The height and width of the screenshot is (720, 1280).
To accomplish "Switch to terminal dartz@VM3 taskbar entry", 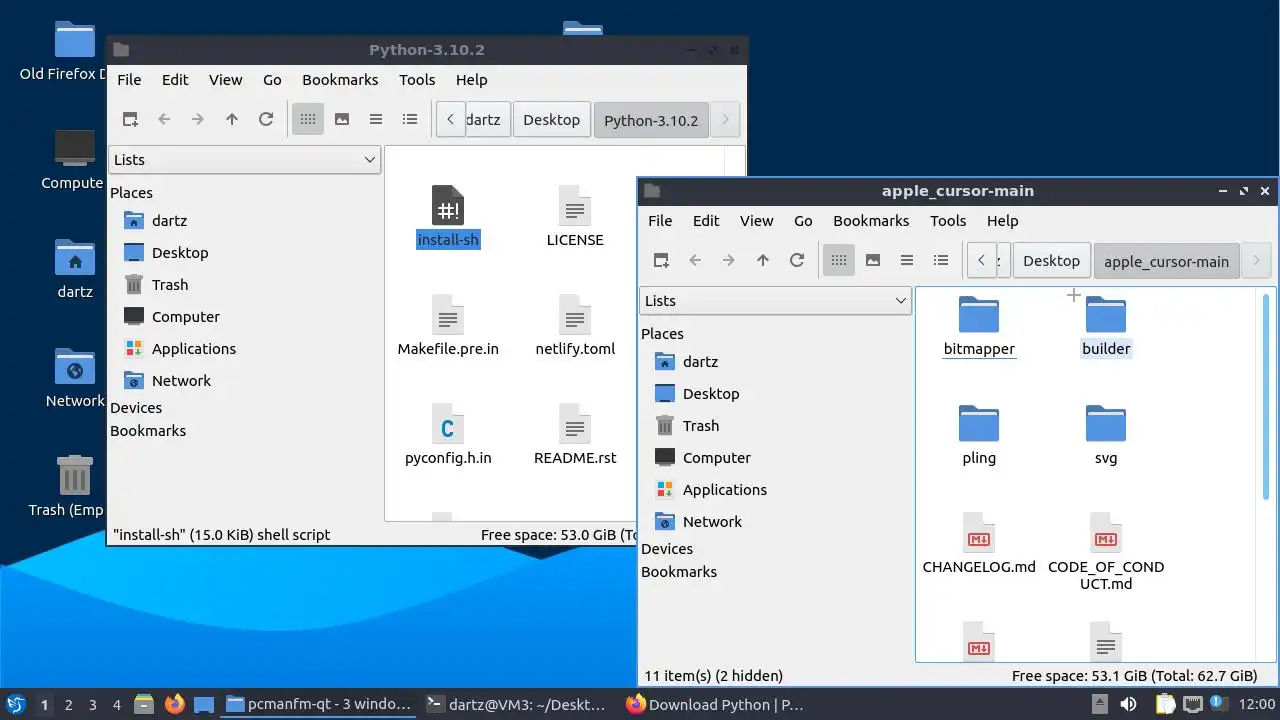I will point(516,704).
